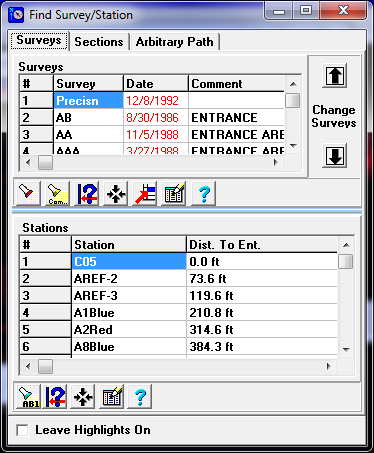Click the 314.6 ft distance cell
This screenshot has width=374, height=453.
(262, 329)
